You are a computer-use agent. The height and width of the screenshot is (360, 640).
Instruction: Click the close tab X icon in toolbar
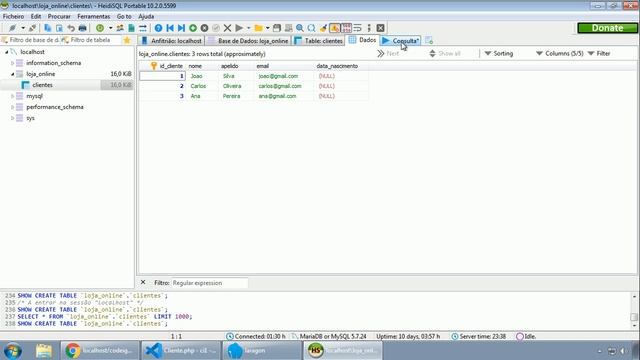click(x=380, y=28)
